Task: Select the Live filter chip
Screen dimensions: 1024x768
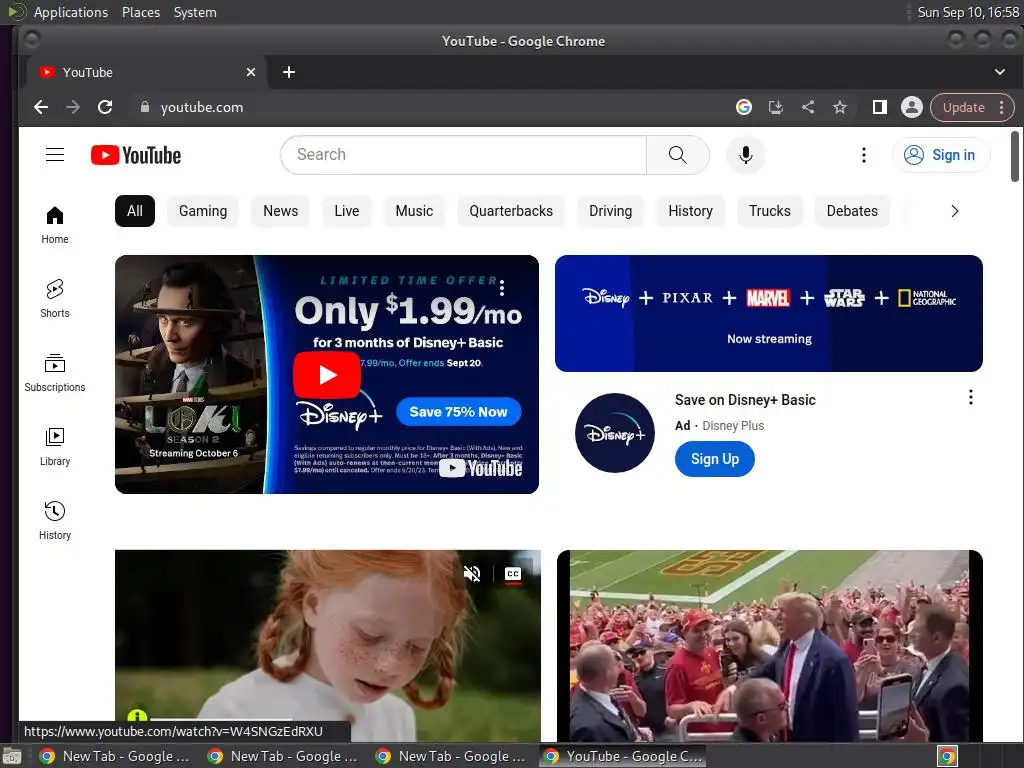Action: point(347,211)
